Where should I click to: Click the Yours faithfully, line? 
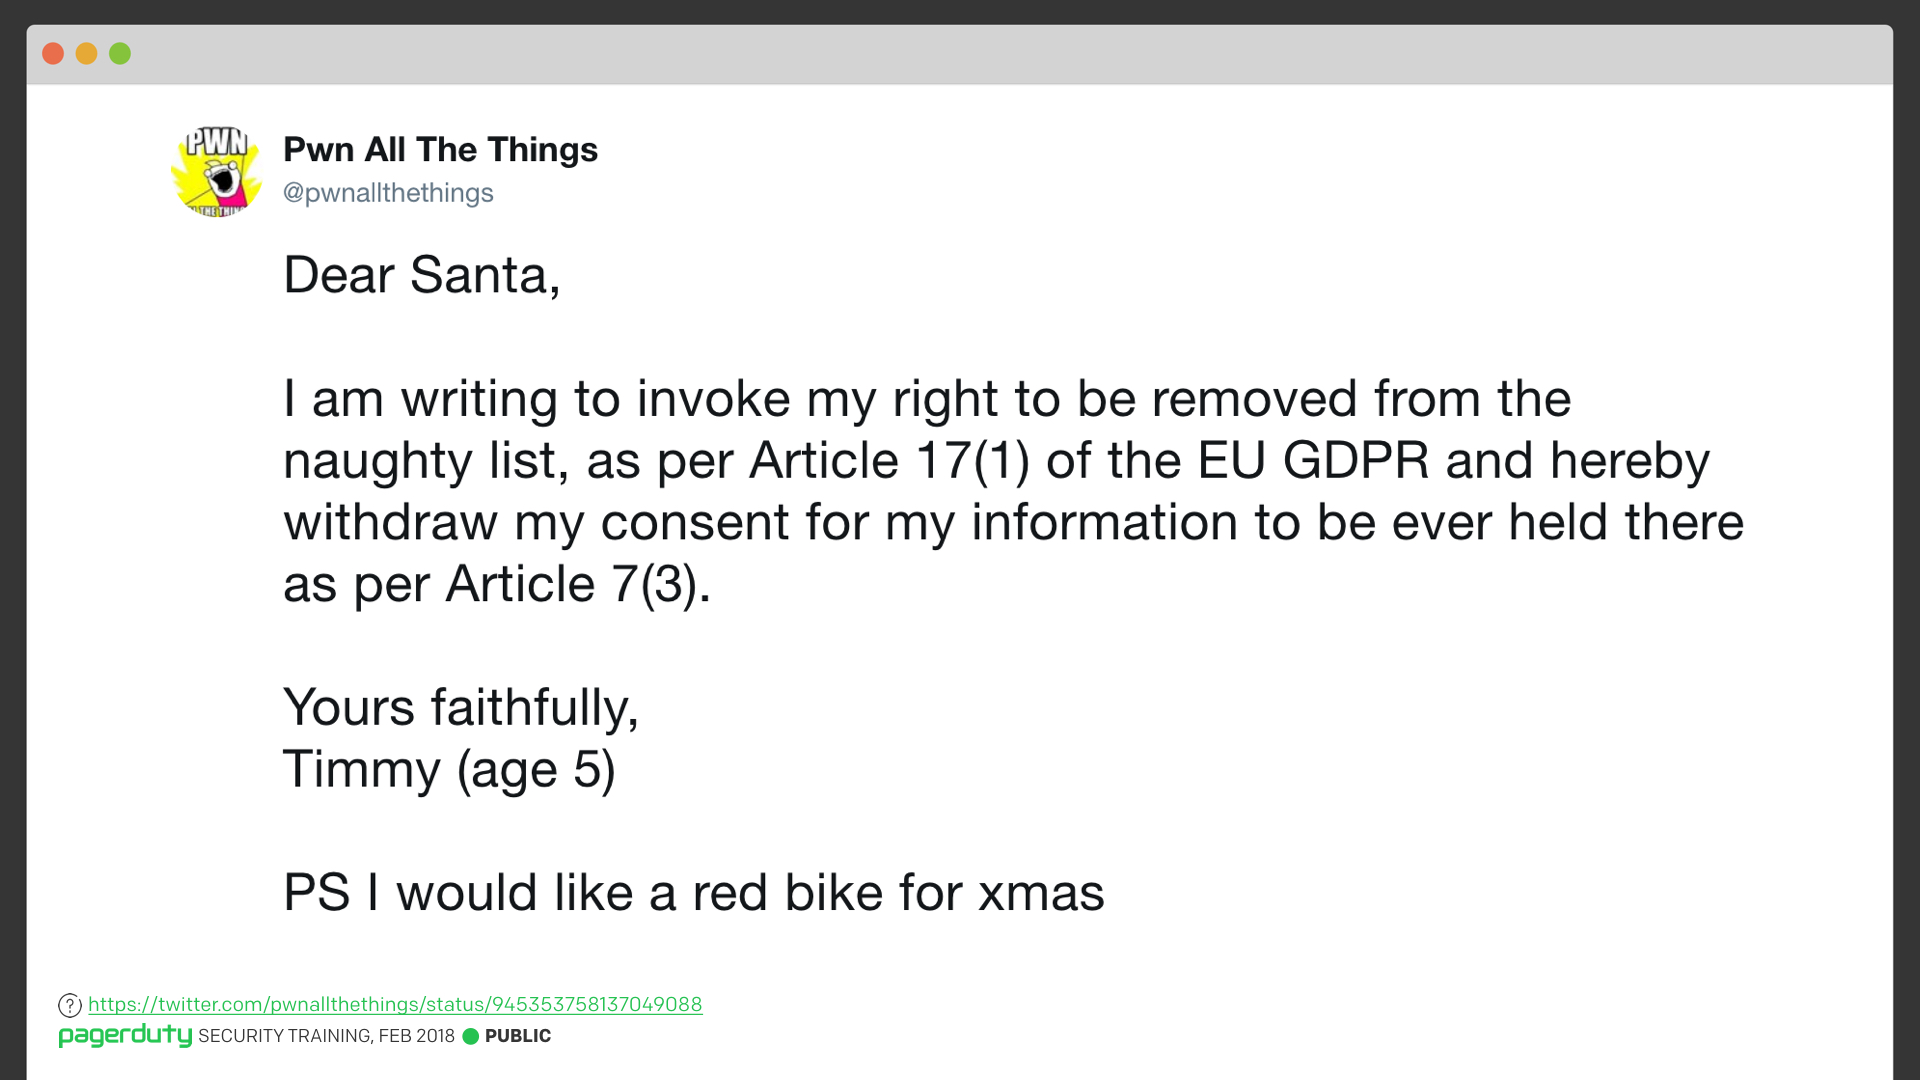click(461, 708)
